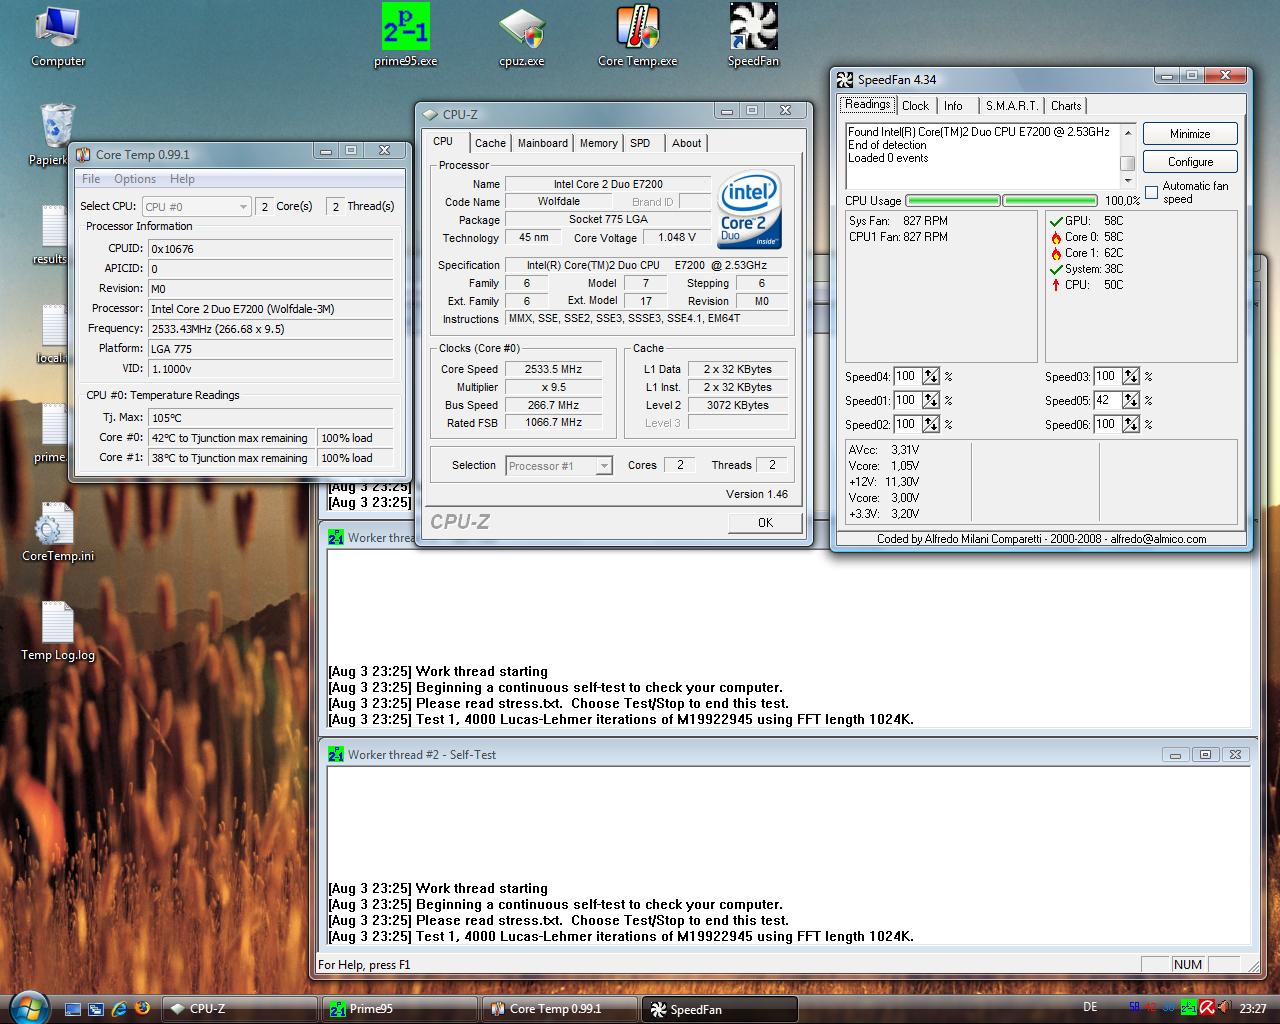
Task: Click CPU-Z taskbar button
Action: pyautogui.click(x=239, y=1009)
